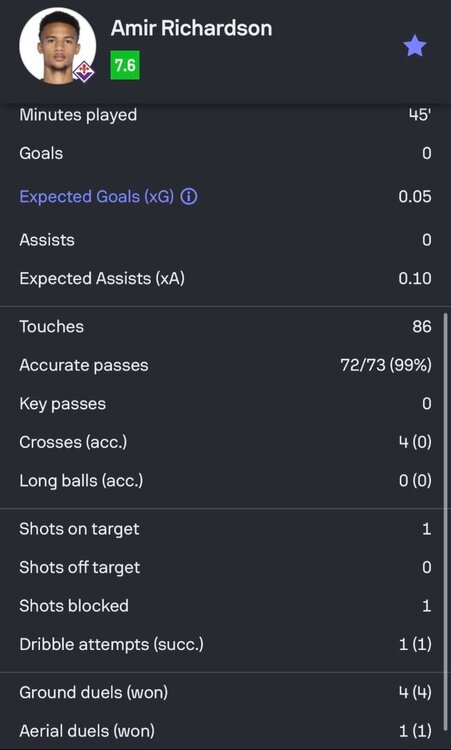Select the Minutes played row
Viewport: 451px width, 750px height.
225,115
